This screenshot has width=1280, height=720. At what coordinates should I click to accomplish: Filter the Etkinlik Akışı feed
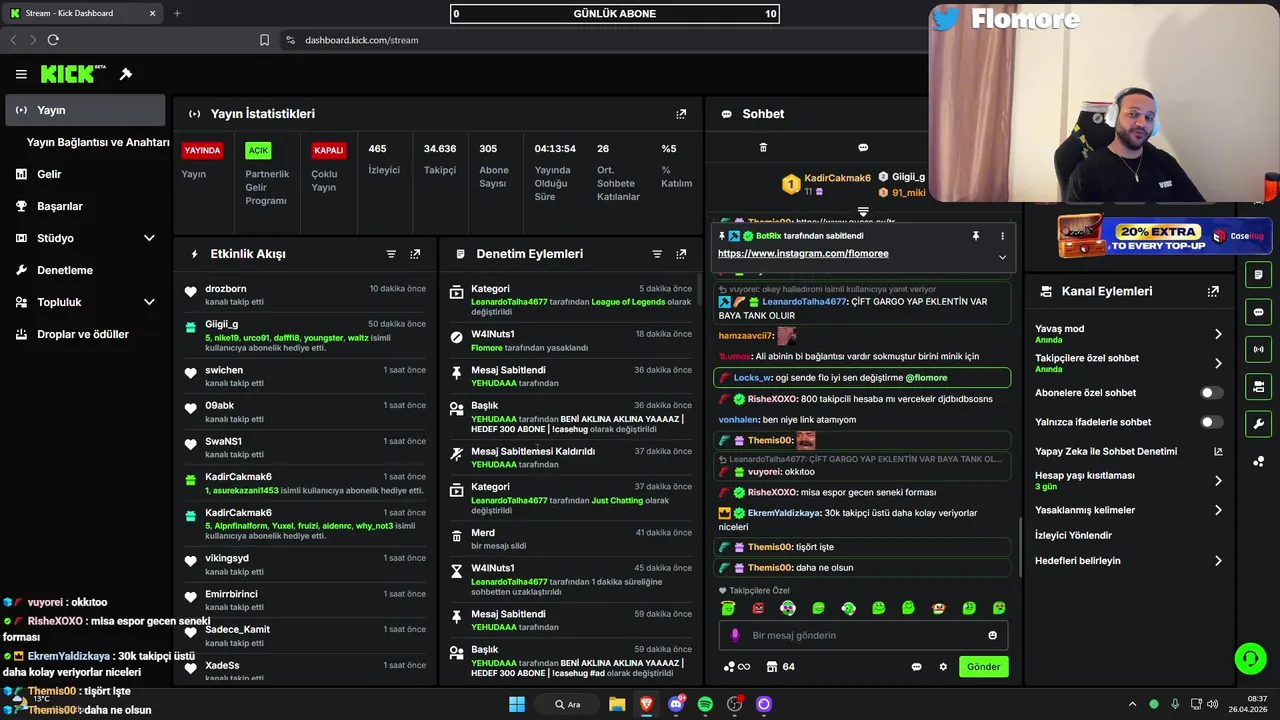point(391,254)
